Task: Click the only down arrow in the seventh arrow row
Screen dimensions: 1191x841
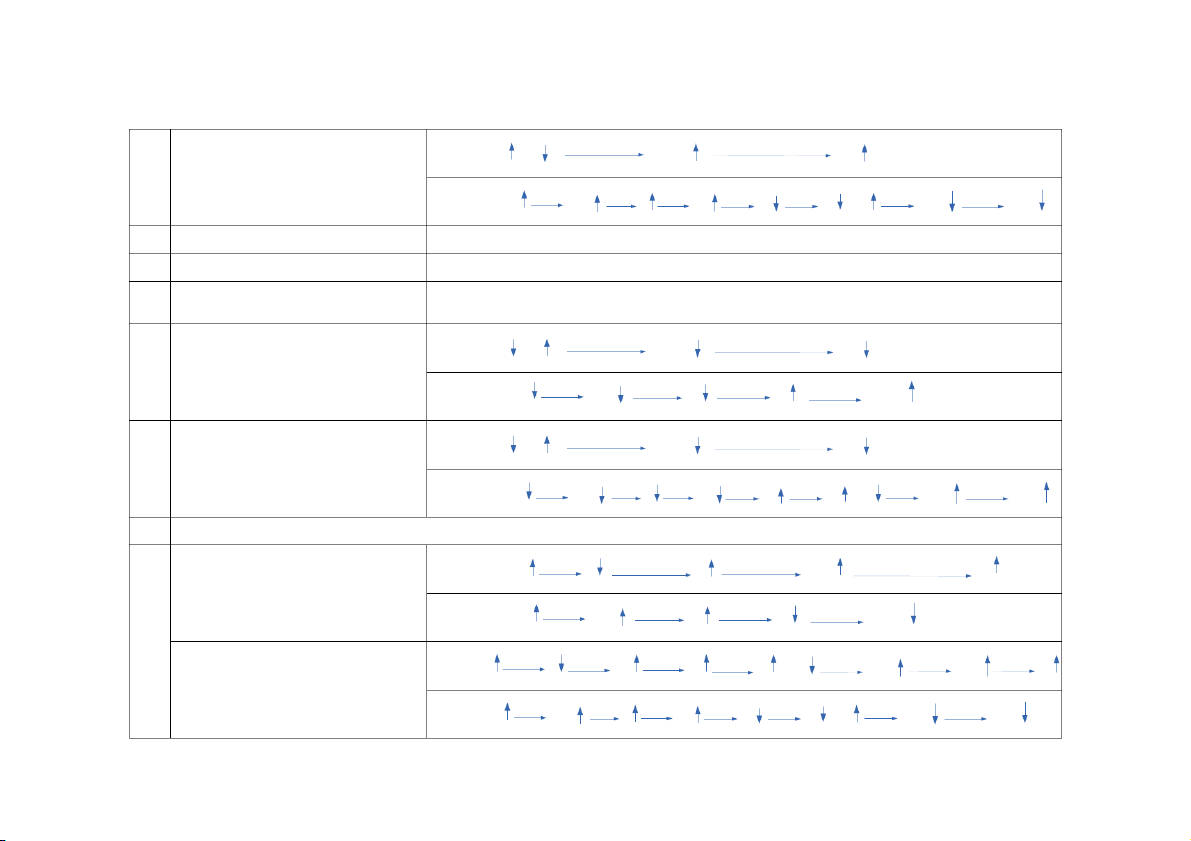Action: tap(599, 567)
